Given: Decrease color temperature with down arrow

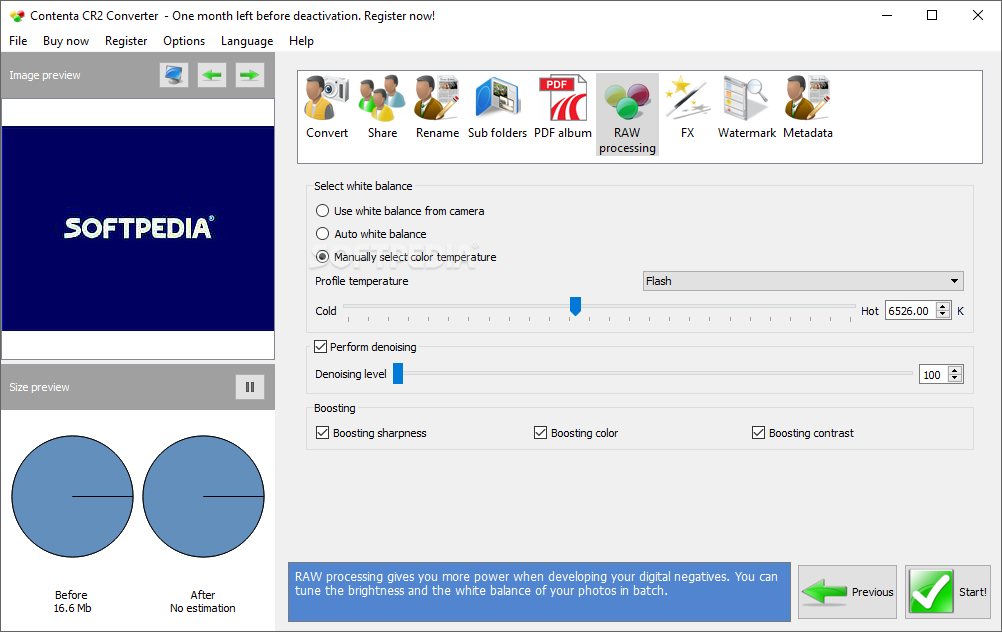Looking at the screenshot, I should pos(943,314).
